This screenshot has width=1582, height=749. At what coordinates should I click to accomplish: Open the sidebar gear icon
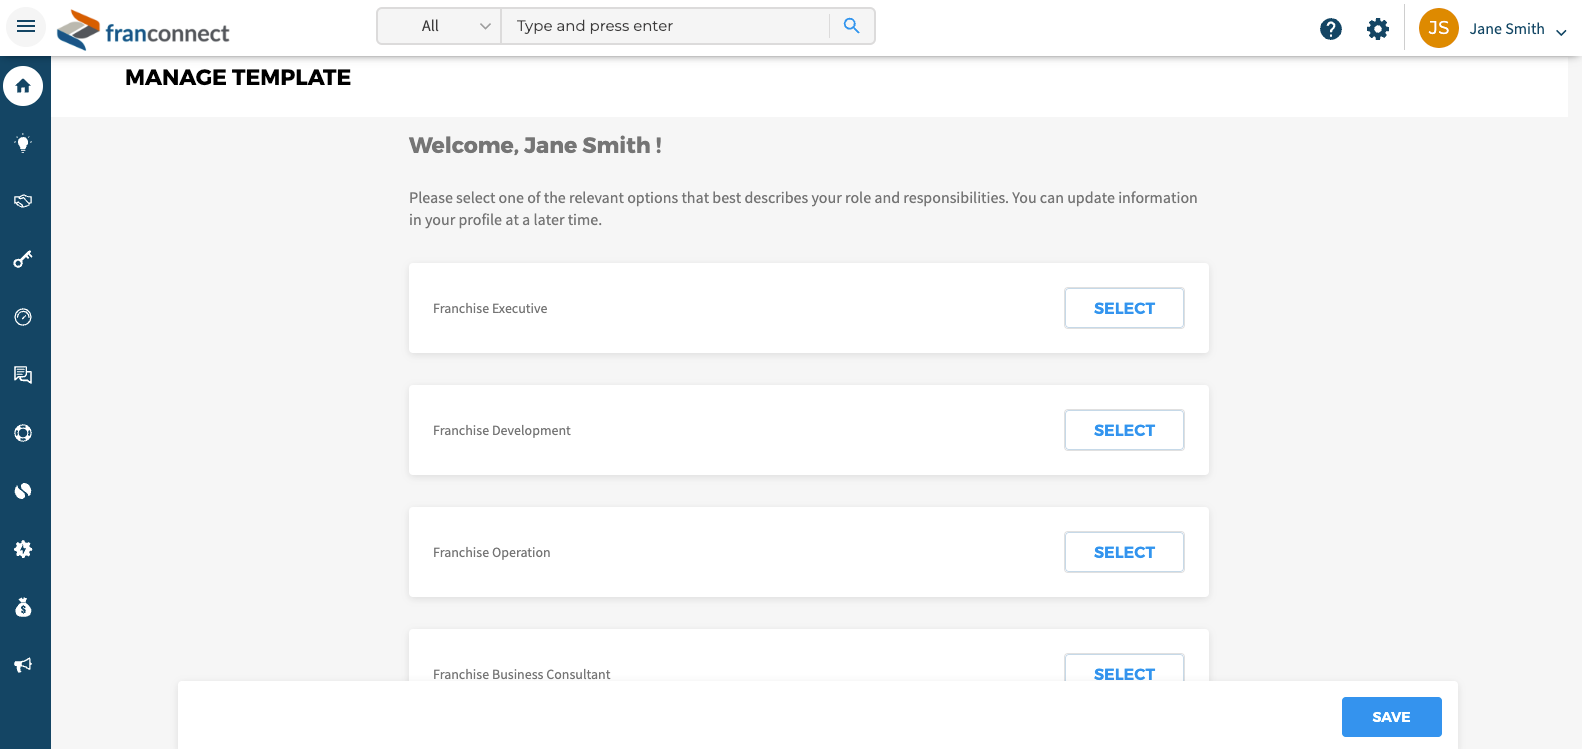tap(23, 549)
